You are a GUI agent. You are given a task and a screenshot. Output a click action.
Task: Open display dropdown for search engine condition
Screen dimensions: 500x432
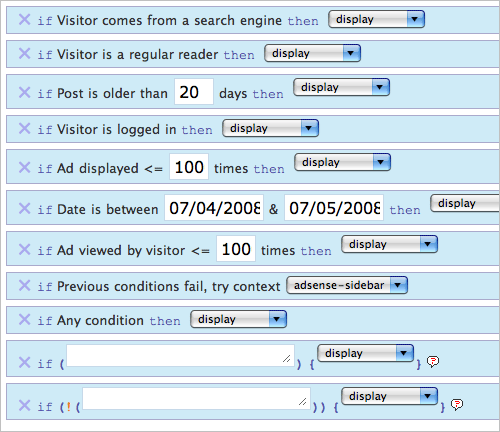376,19
